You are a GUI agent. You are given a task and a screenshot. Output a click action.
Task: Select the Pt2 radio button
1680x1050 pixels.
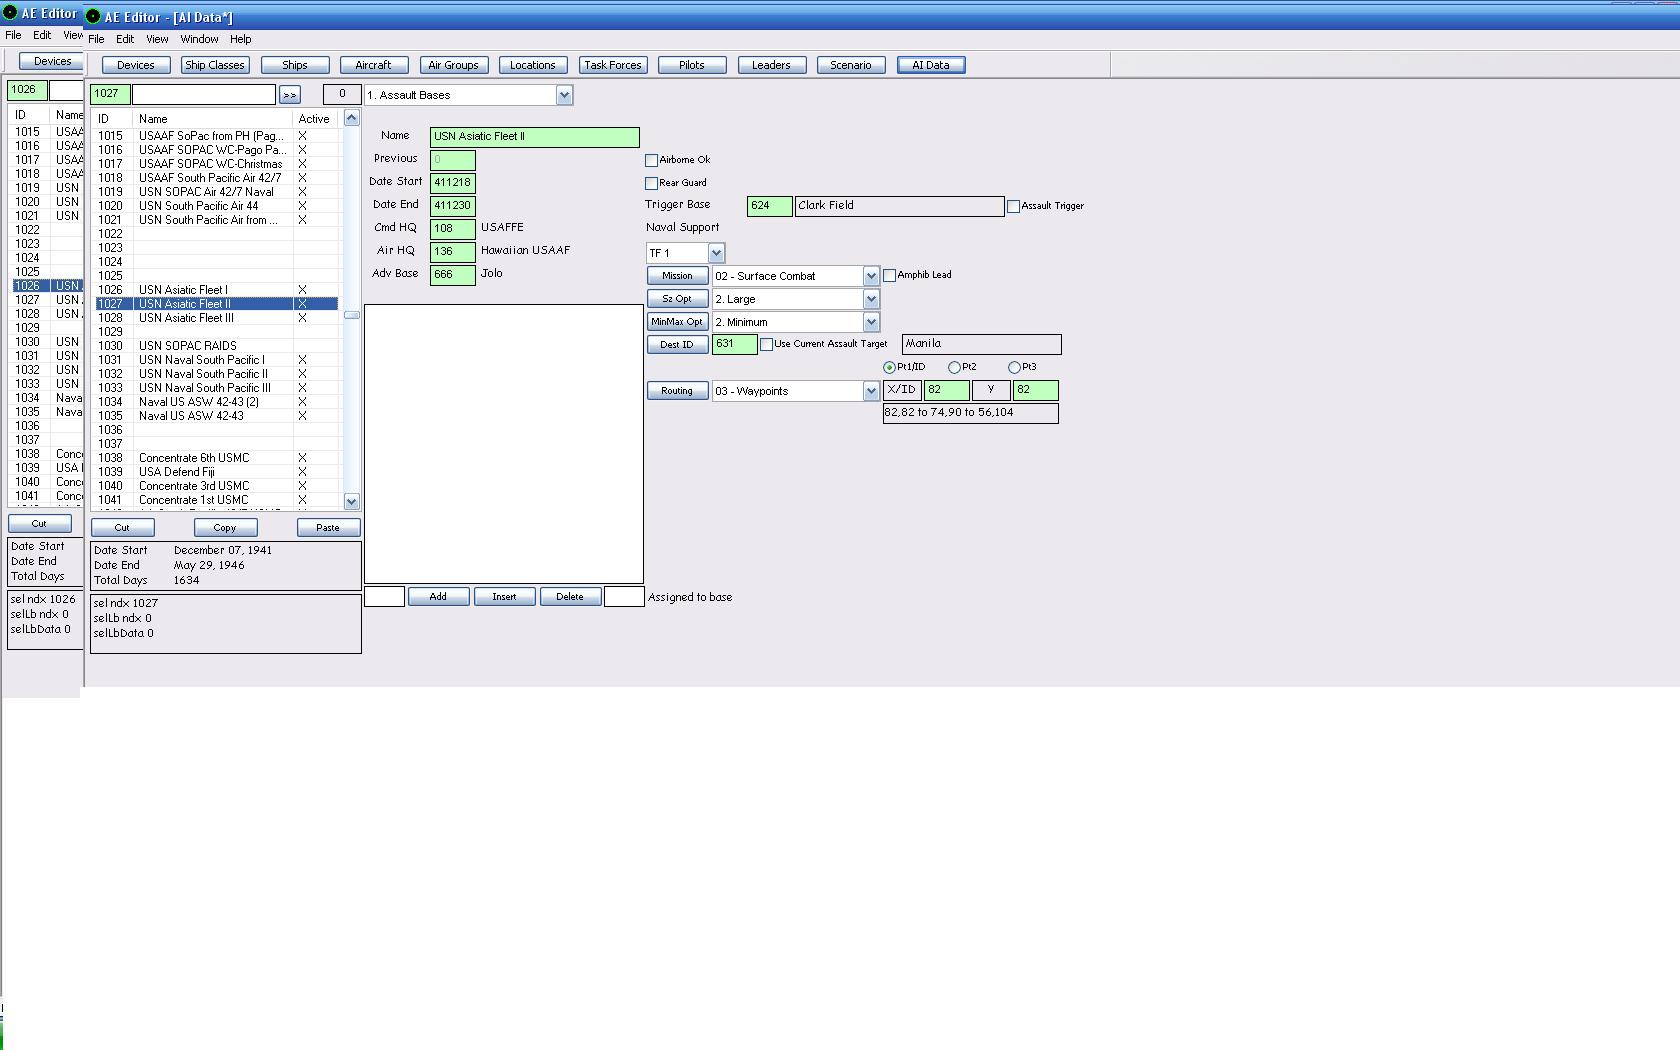point(954,368)
